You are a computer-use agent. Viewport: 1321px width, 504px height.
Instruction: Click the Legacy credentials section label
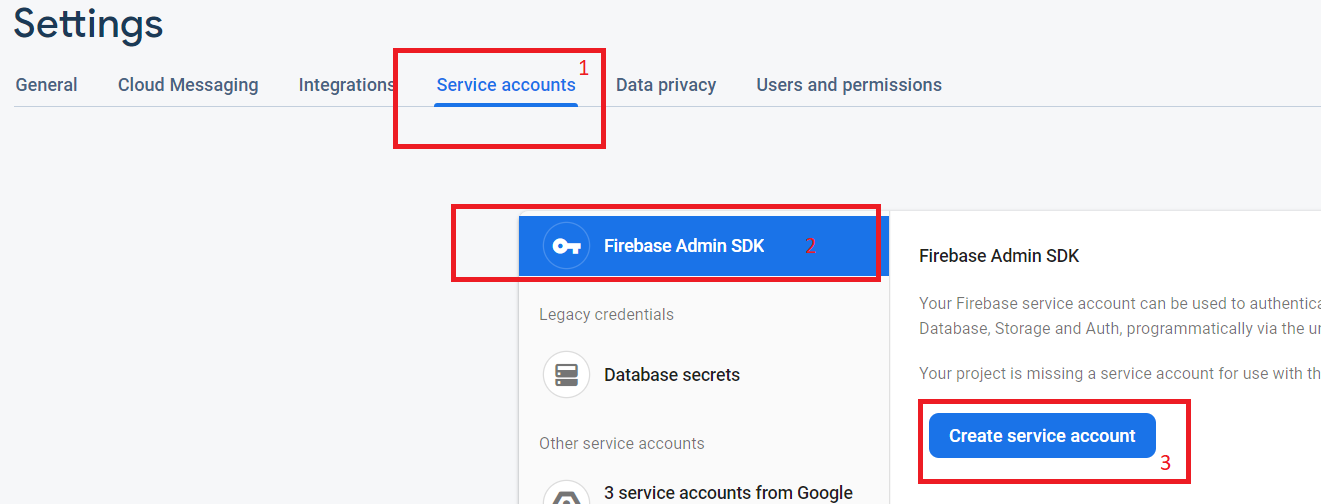pos(606,314)
